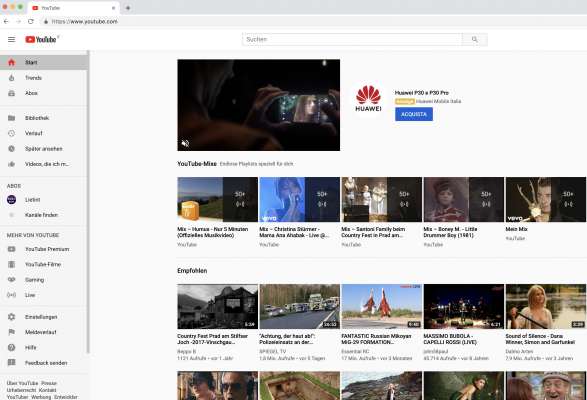Image resolution: width=587 pixels, height=400 pixels.
Task: Click the sidebar scrollbar
Action: (89, 202)
